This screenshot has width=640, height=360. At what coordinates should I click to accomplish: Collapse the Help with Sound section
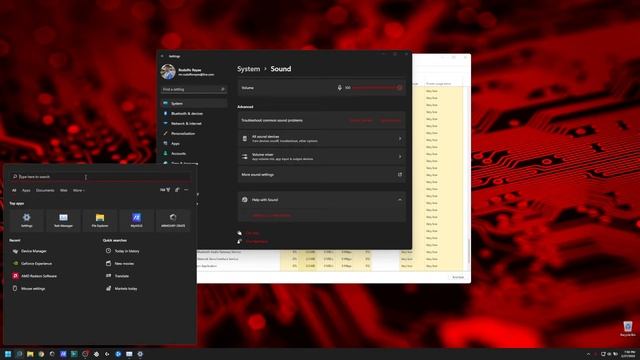pos(400,200)
